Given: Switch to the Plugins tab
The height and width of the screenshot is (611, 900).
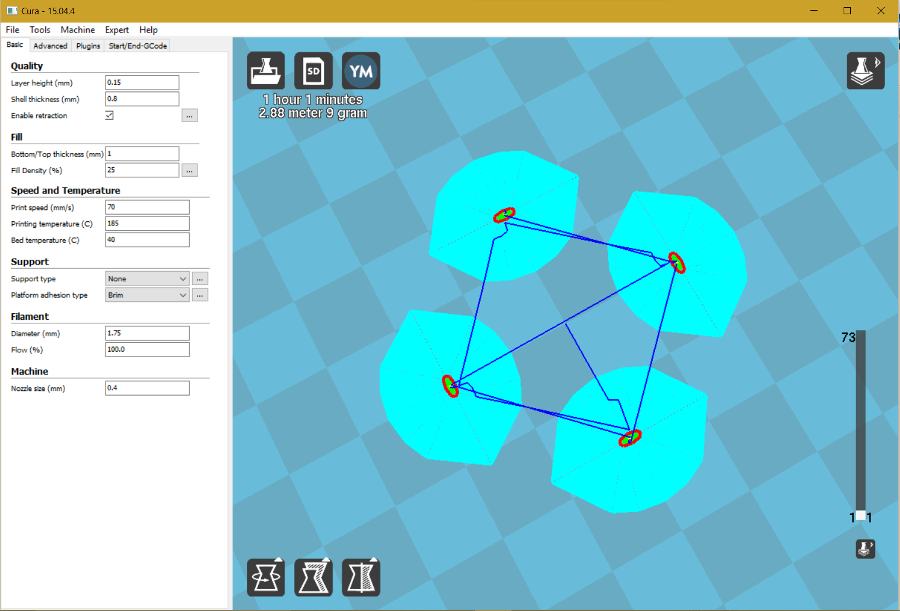Looking at the screenshot, I should (88, 45).
